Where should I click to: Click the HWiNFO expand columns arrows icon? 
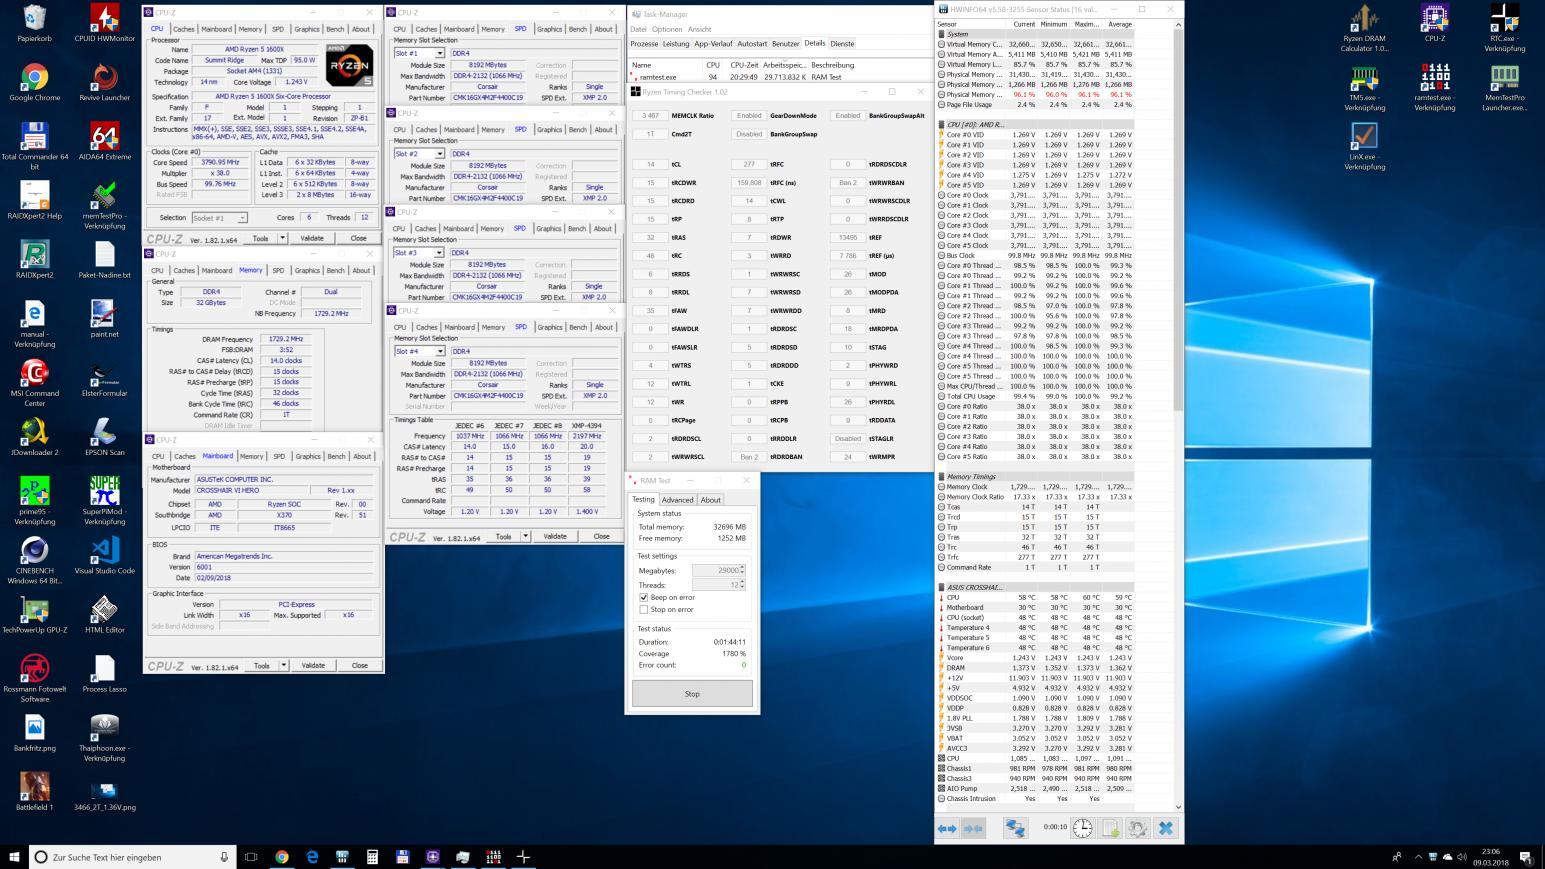click(947, 828)
